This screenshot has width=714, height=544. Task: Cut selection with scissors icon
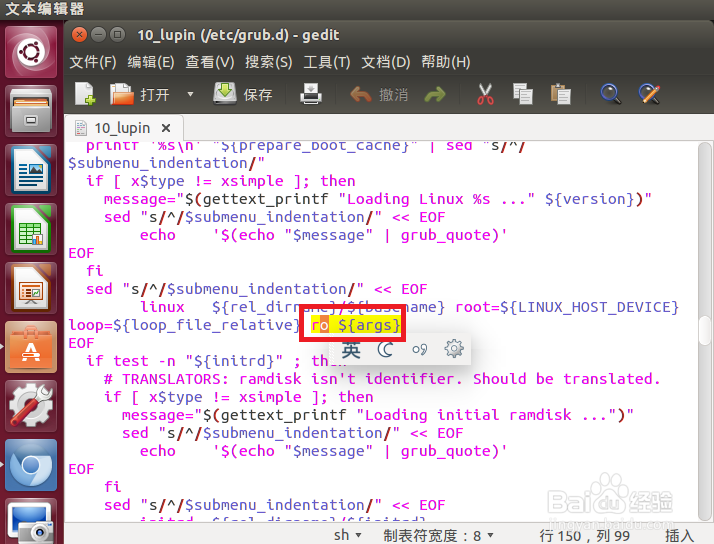pos(485,94)
